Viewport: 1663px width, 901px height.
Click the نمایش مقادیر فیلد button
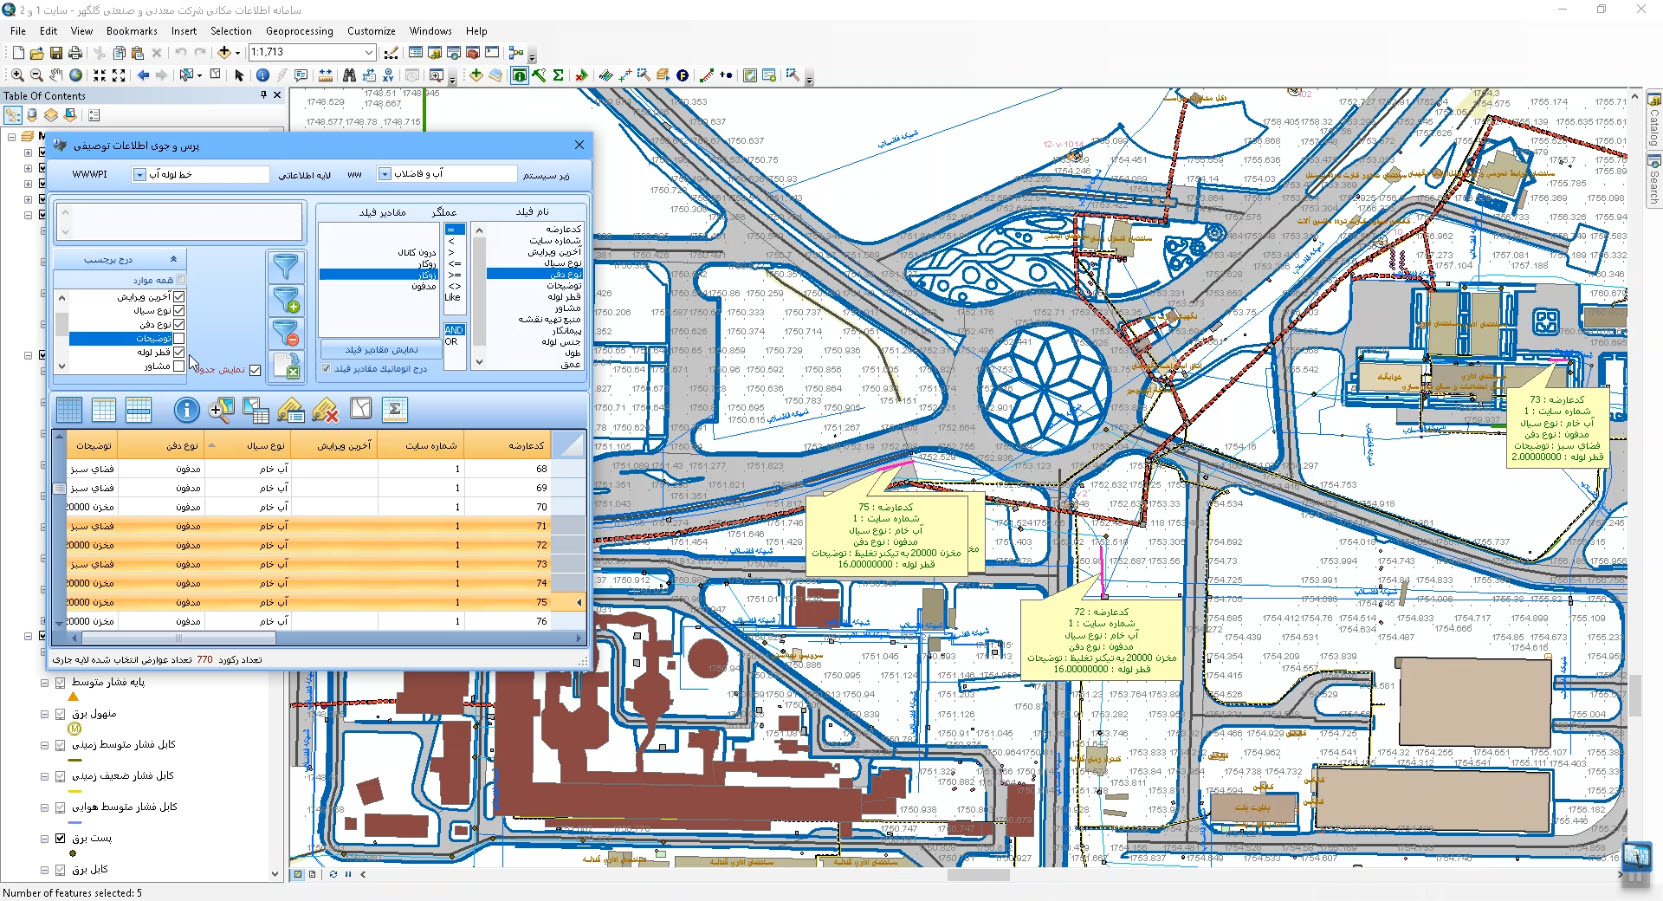click(381, 349)
